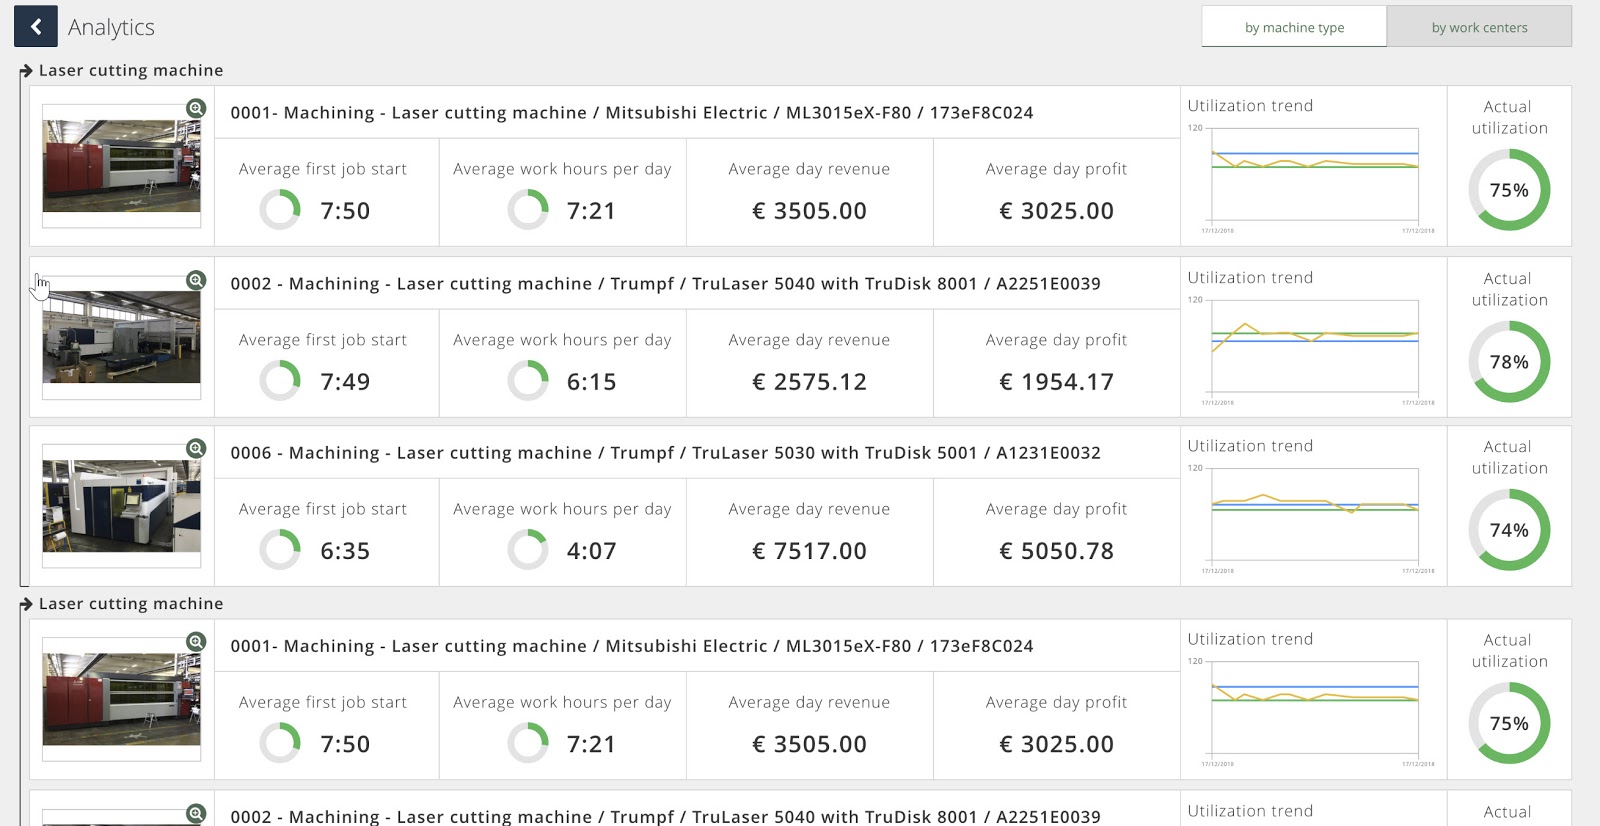
Task: Click magnifier icon on topmost Mitsubishi machine photo
Action: 196,108
